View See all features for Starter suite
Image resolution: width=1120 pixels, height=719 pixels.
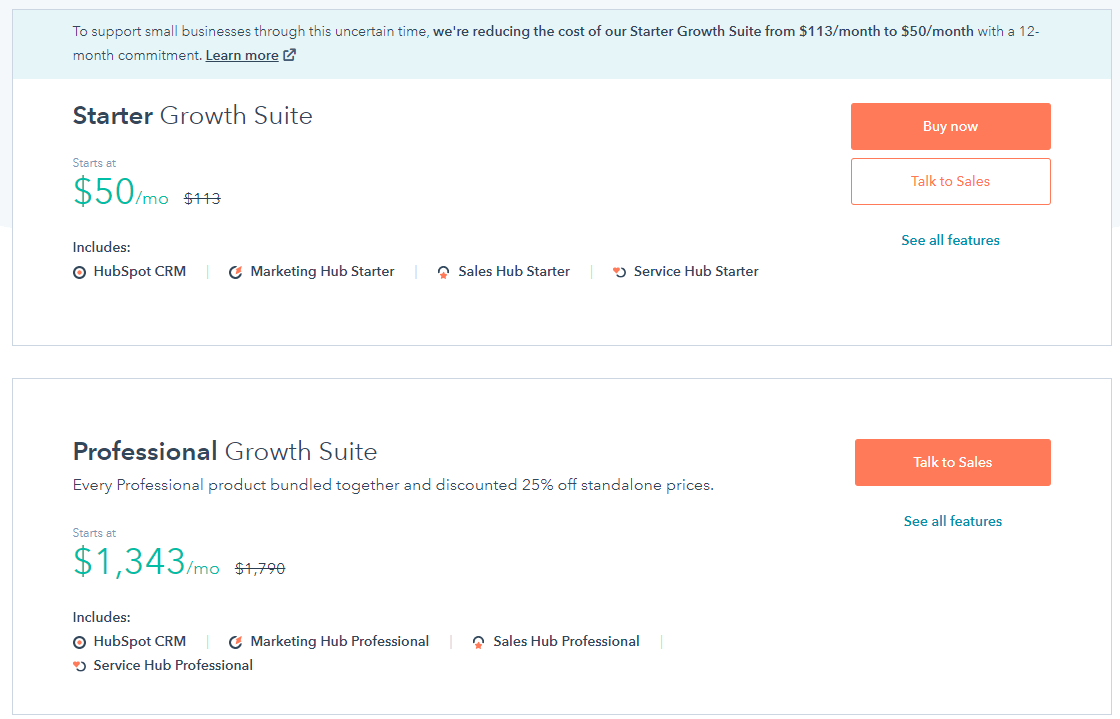950,240
